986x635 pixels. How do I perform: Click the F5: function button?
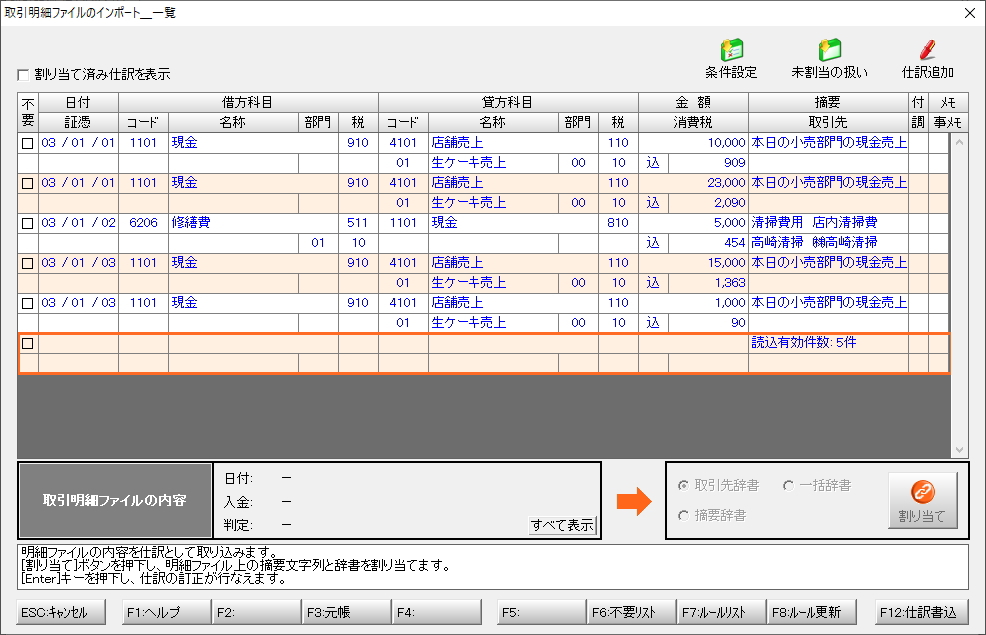tap(541, 612)
